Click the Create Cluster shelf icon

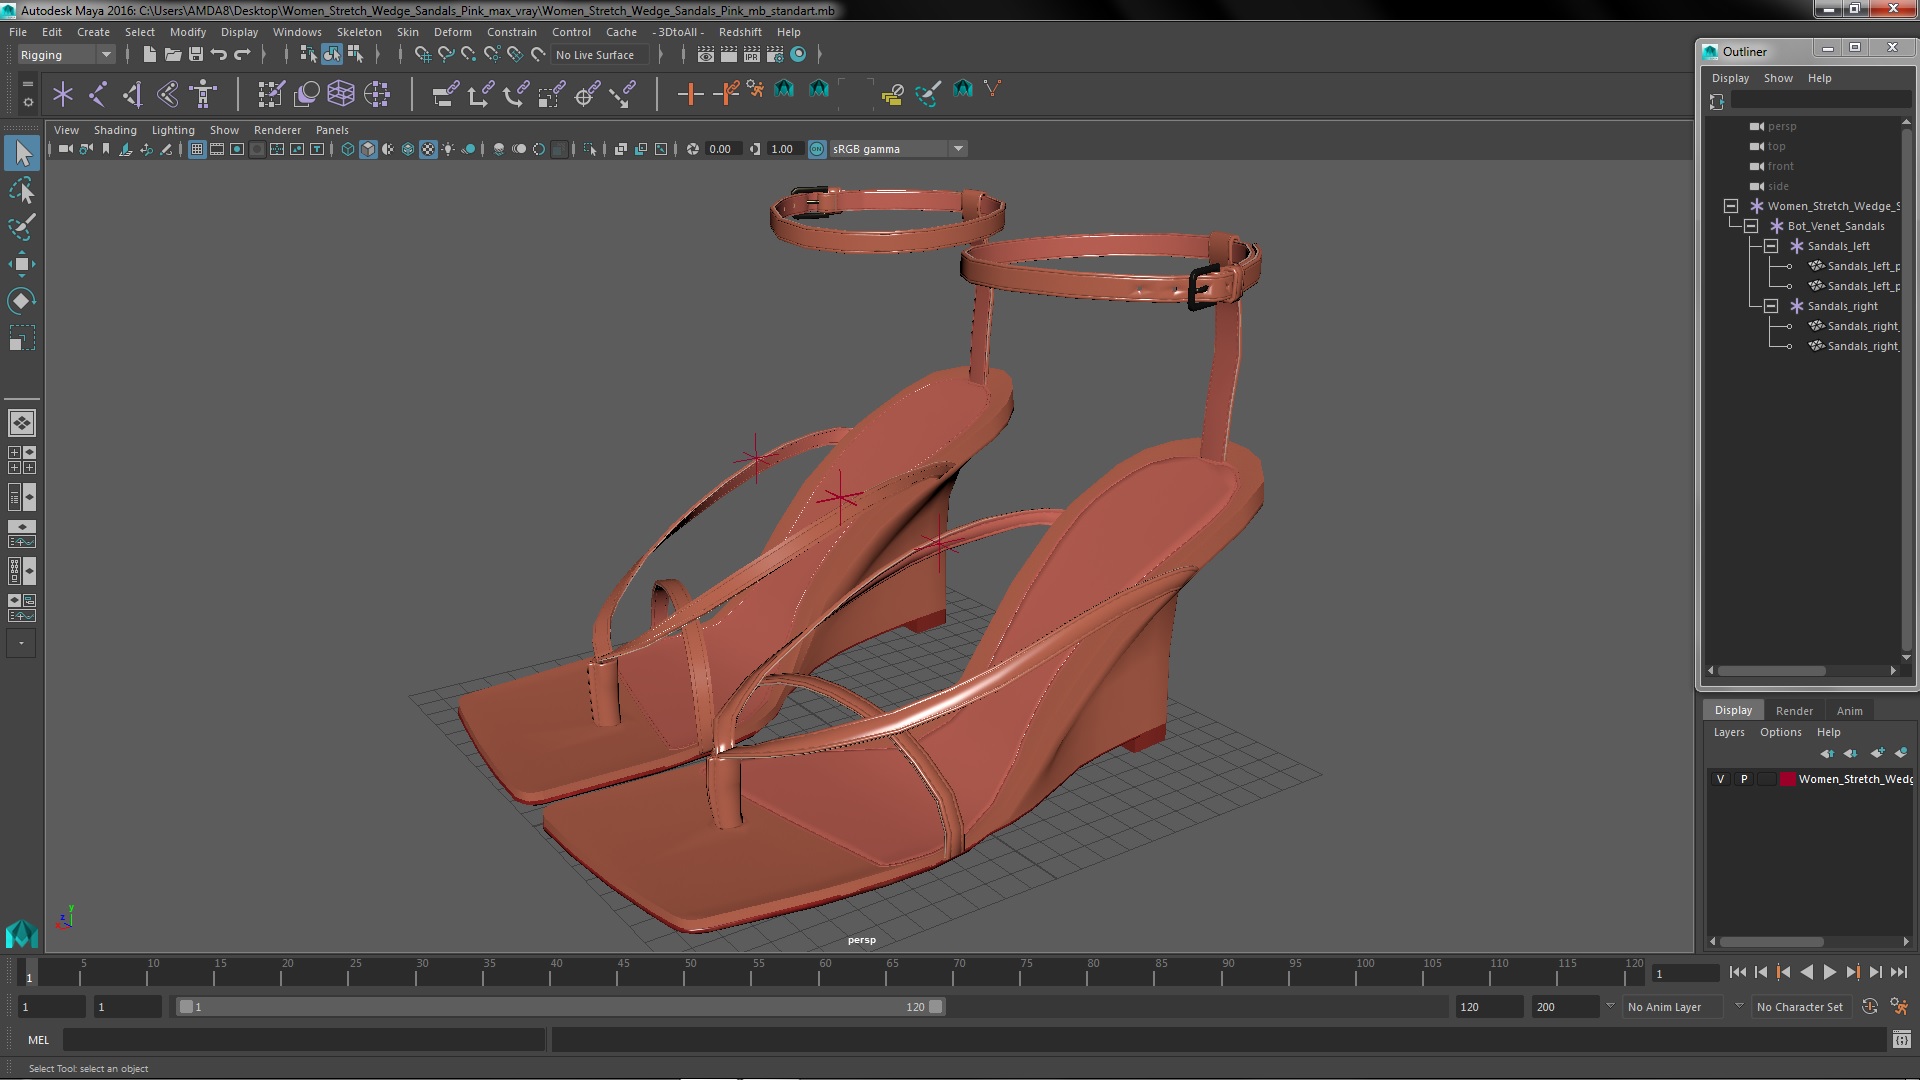[376, 94]
